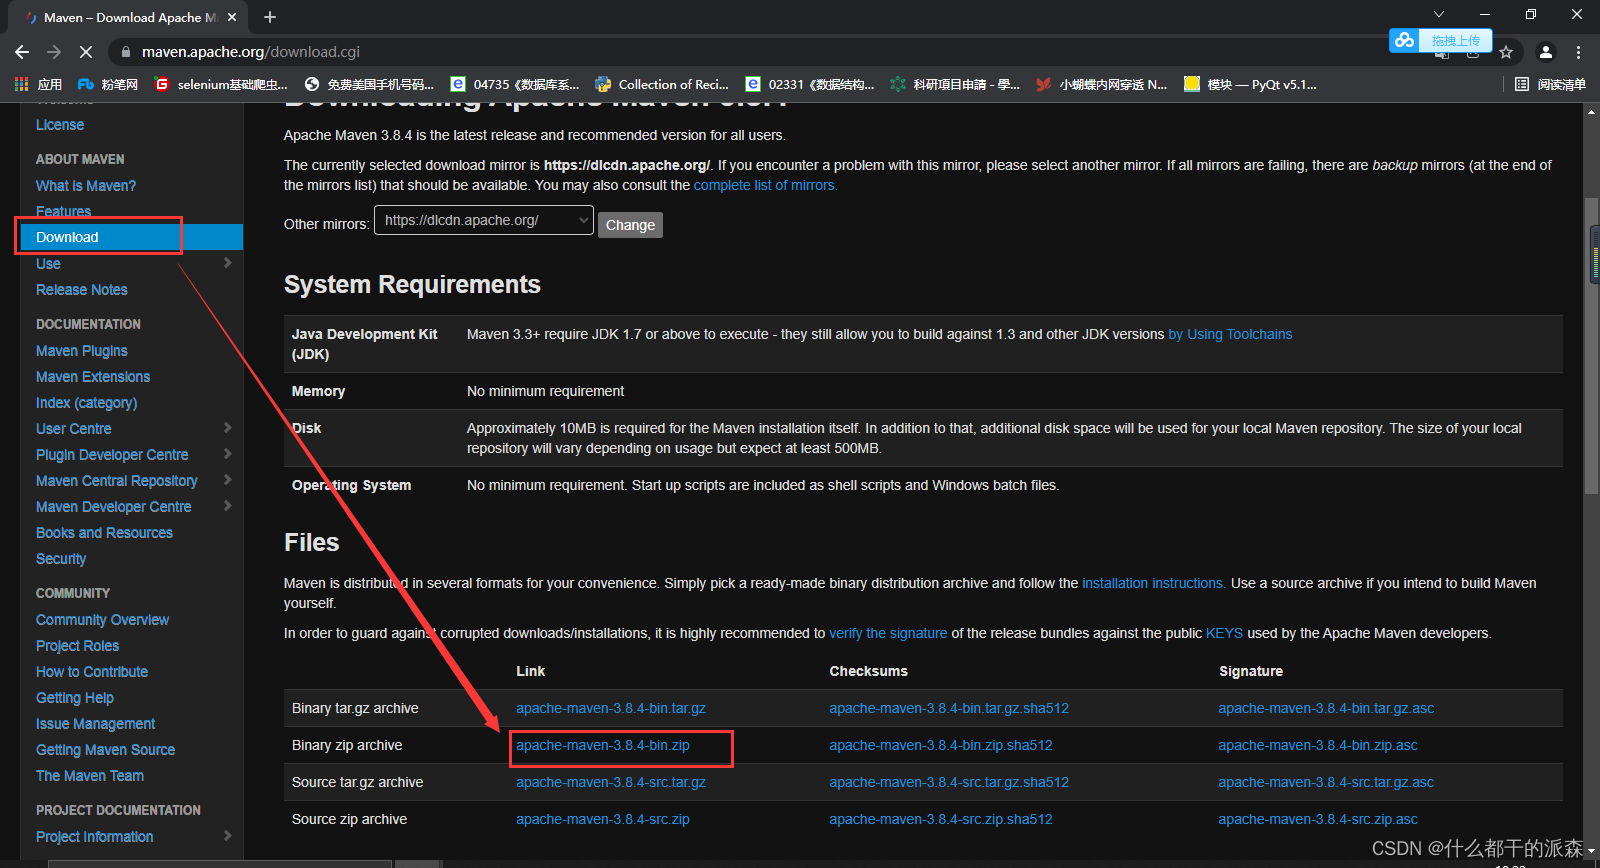The image size is (1600, 868).
Task: Open the PyQt v5.1 module bookmark
Action: [x=1250, y=84]
